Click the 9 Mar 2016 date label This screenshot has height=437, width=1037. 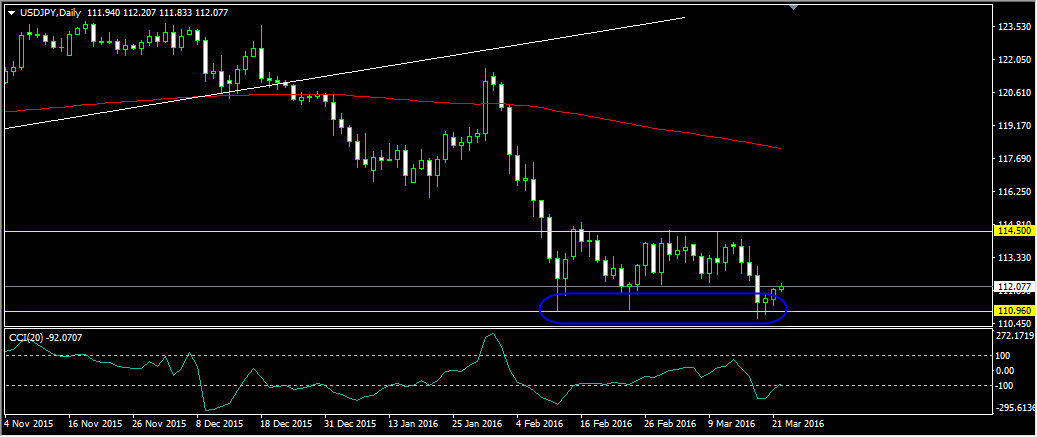732,423
